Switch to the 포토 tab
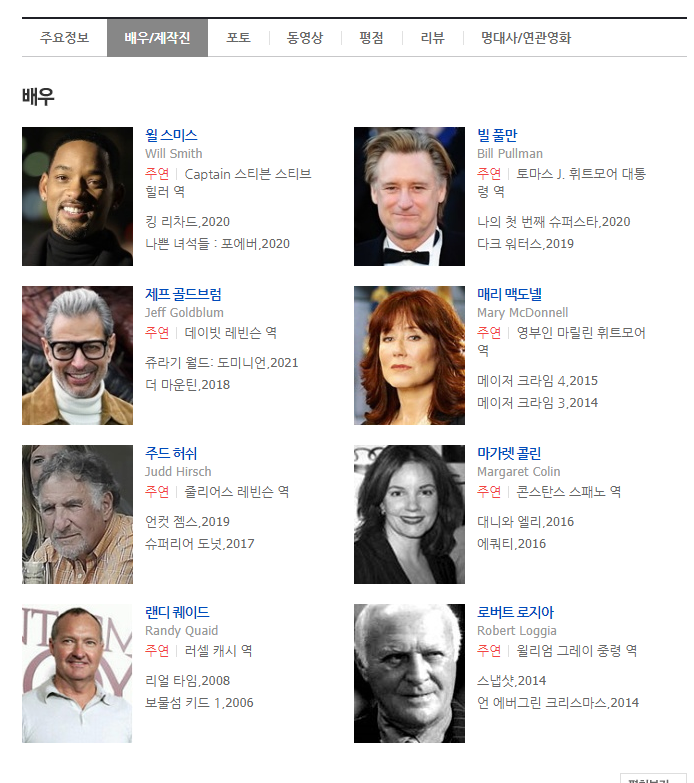Screen dimensions: 694x783 pyautogui.click(x=238, y=37)
